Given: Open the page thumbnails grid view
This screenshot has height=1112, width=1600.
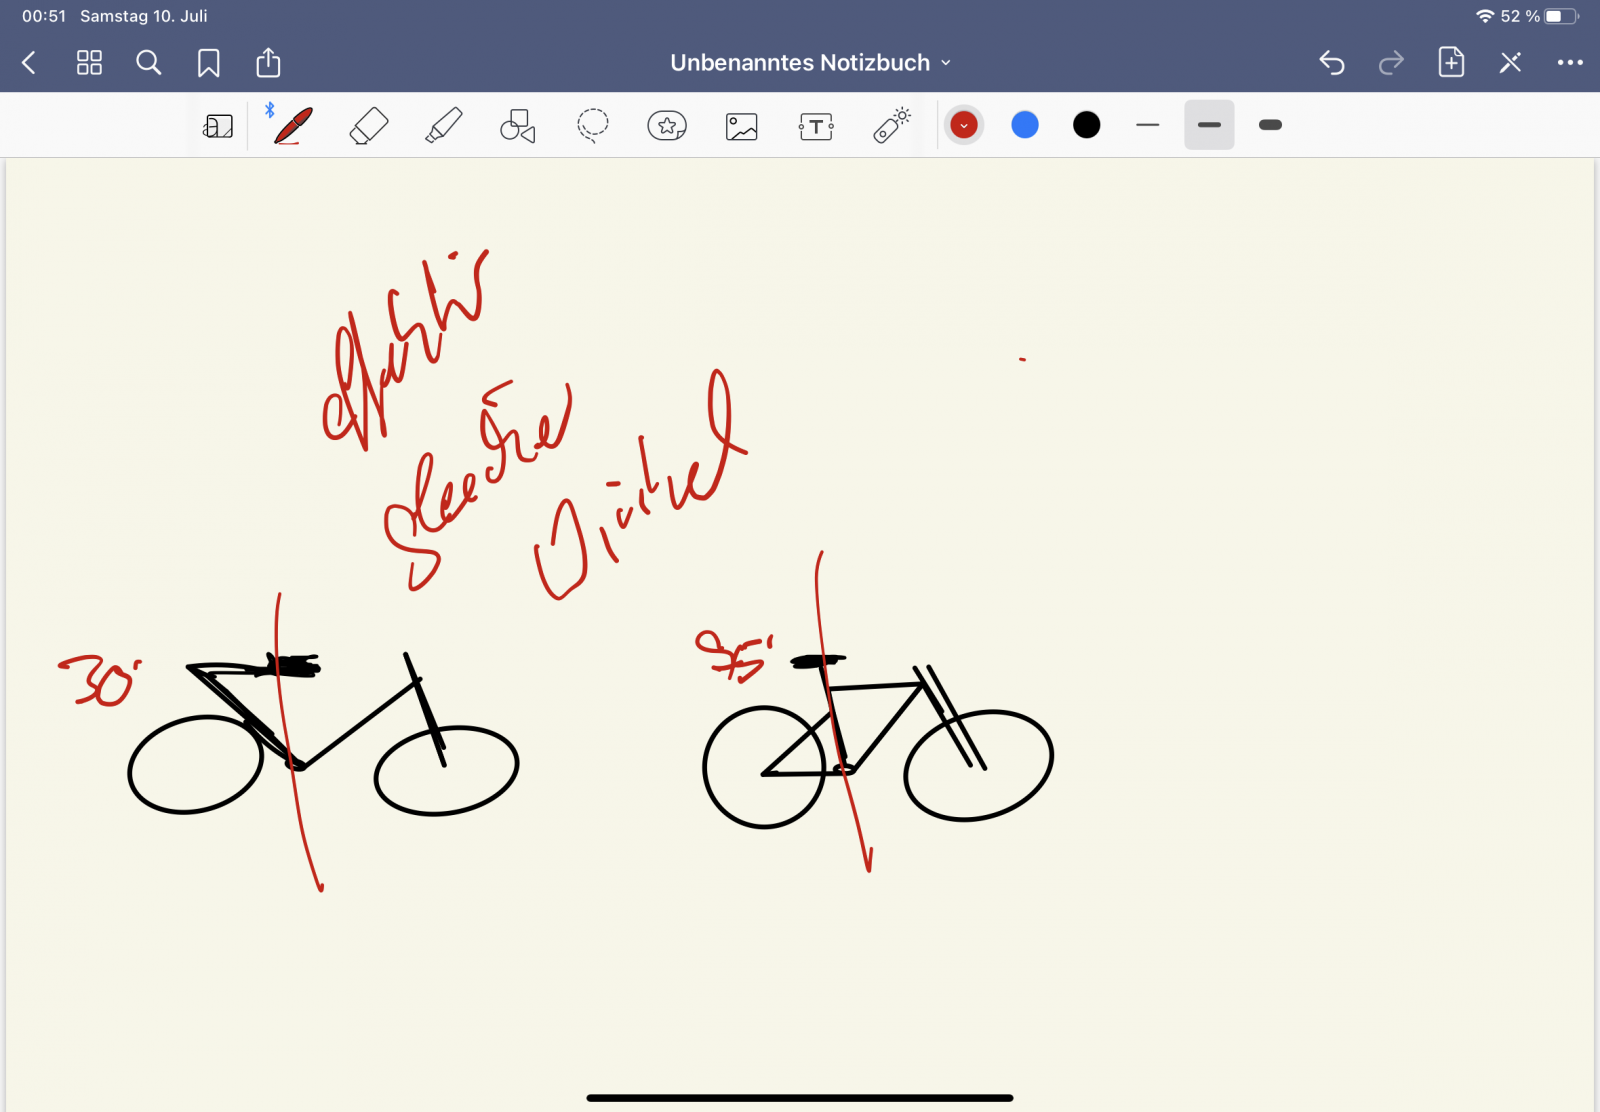Looking at the screenshot, I should (x=89, y=63).
